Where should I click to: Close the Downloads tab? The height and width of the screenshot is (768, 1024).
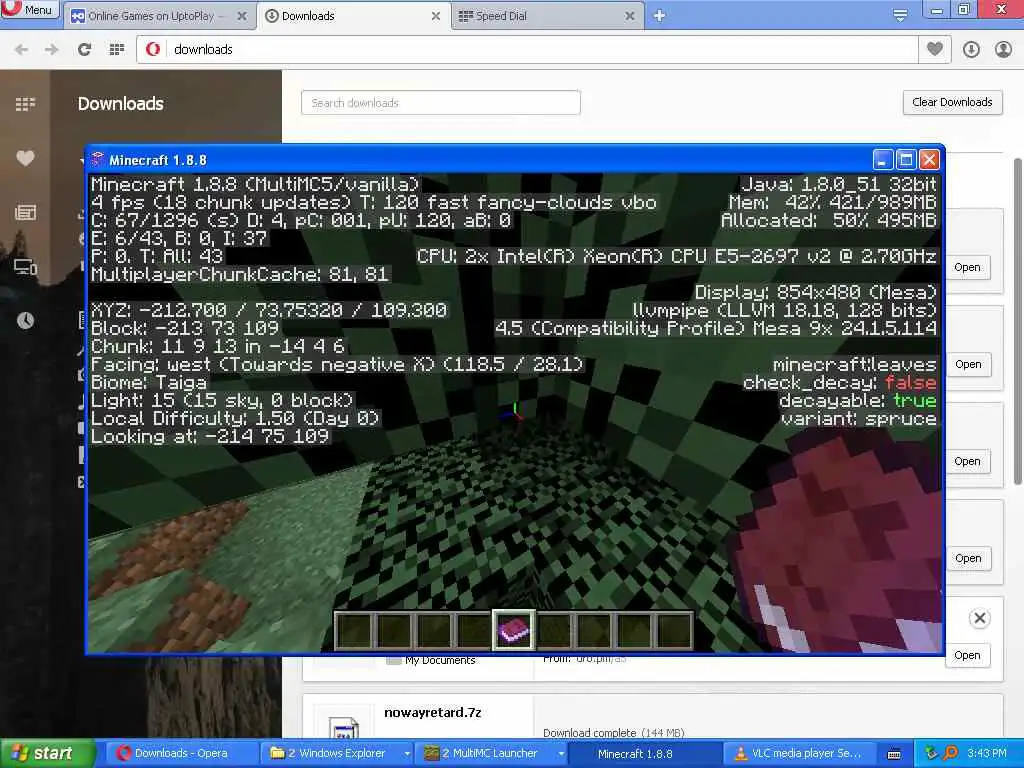(436, 16)
